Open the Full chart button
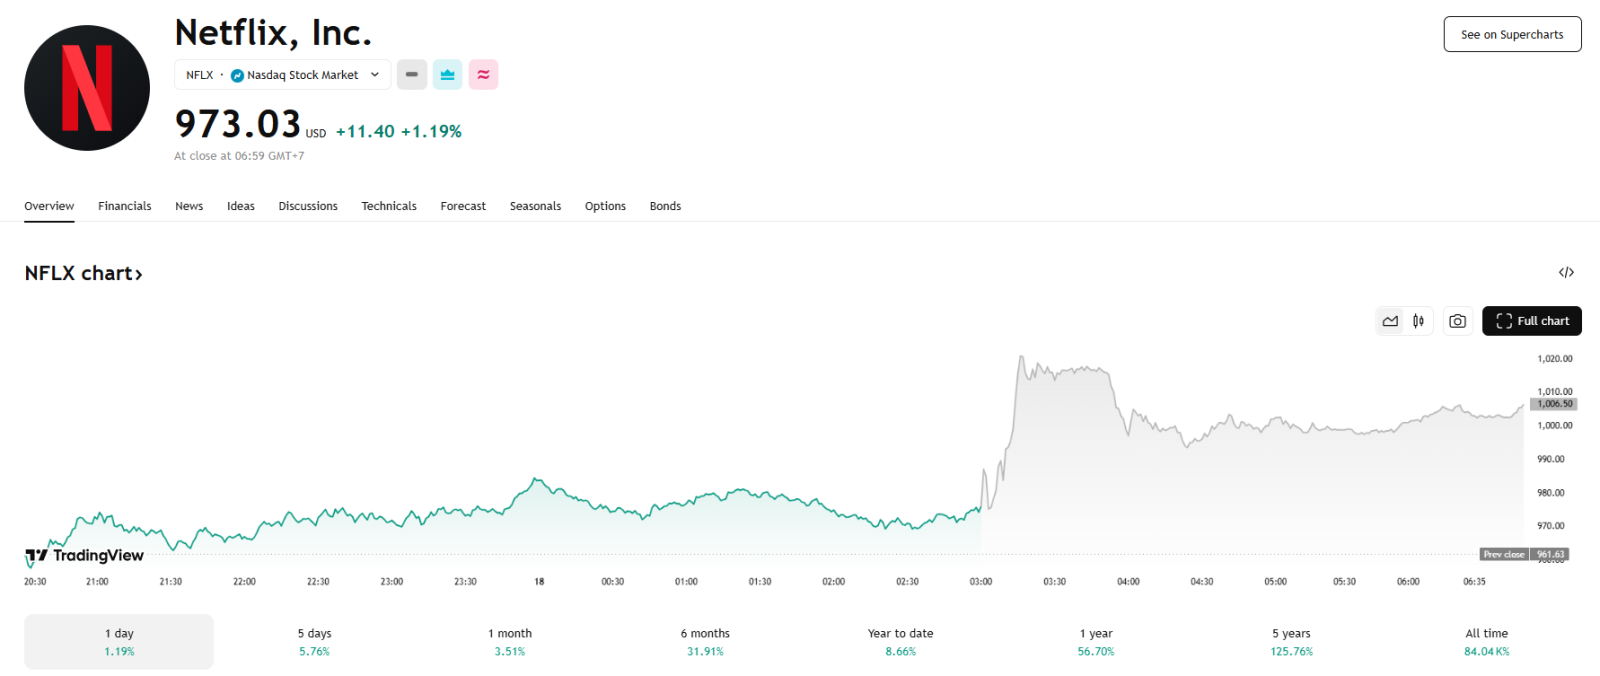The width and height of the screenshot is (1600, 676). point(1531,321)
